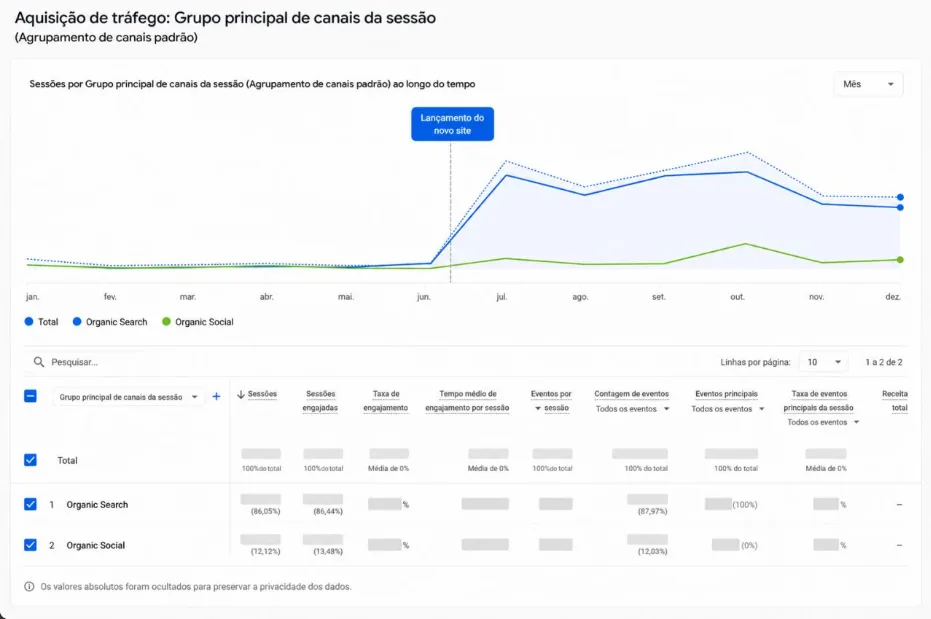Image resolution: width=931 pixels, height=619 pixels.
Task: Click the Lançamento do novo site annotation
Action: click(x=452, y=124)
